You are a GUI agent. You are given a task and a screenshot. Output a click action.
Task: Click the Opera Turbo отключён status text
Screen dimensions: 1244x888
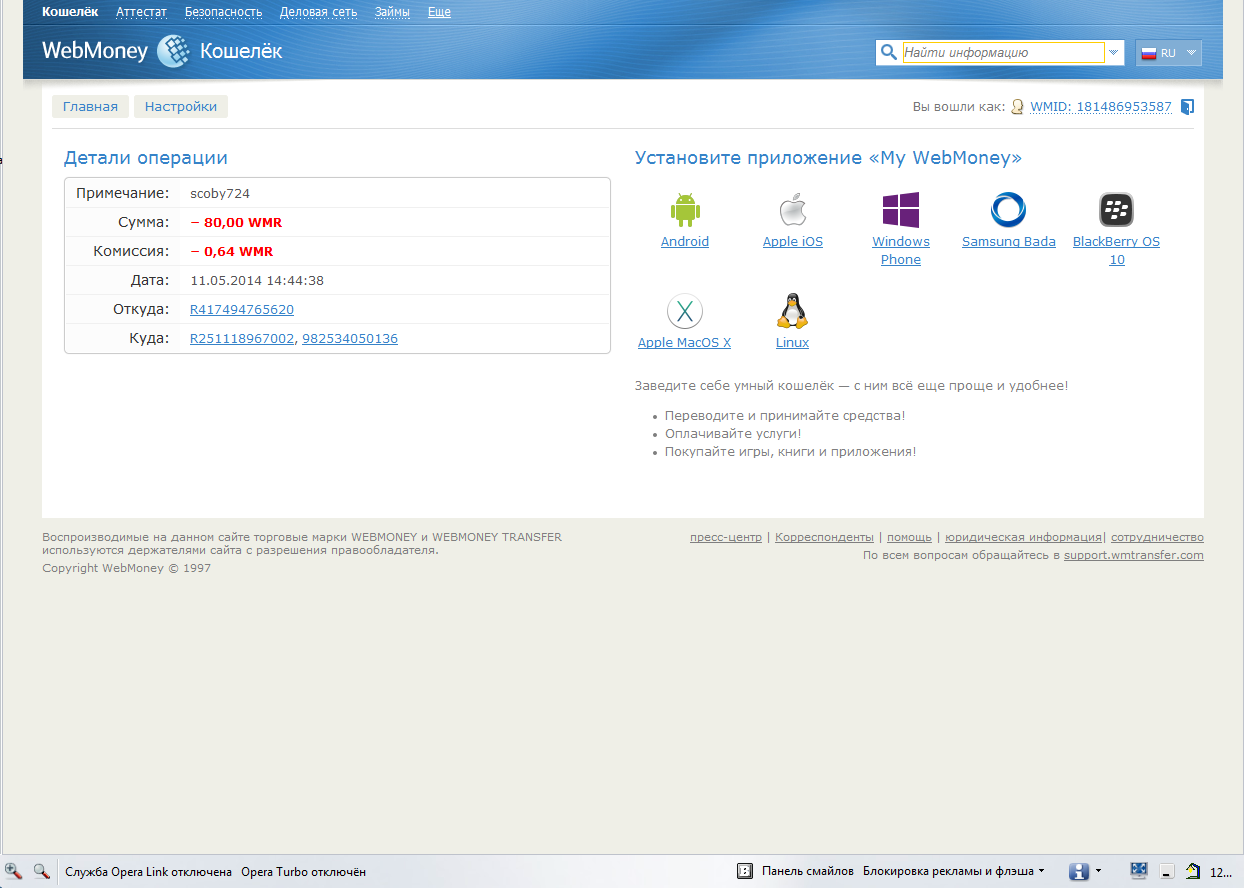304,872
